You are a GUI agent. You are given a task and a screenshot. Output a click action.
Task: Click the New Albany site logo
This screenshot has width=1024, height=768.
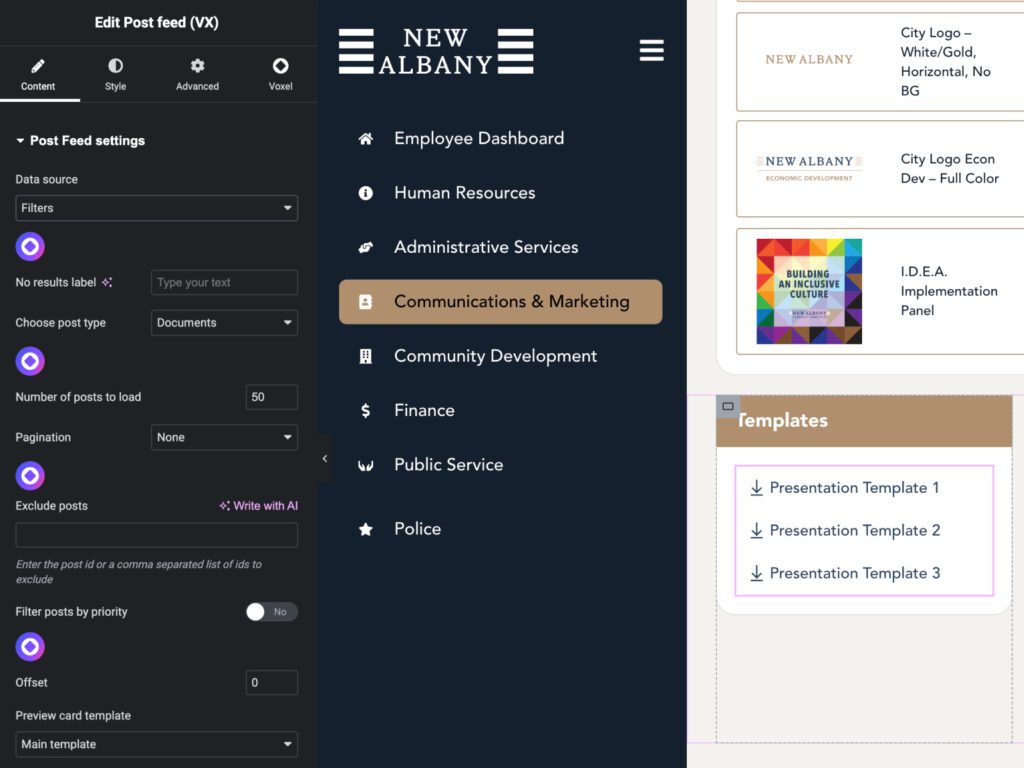tap(436, 51)
